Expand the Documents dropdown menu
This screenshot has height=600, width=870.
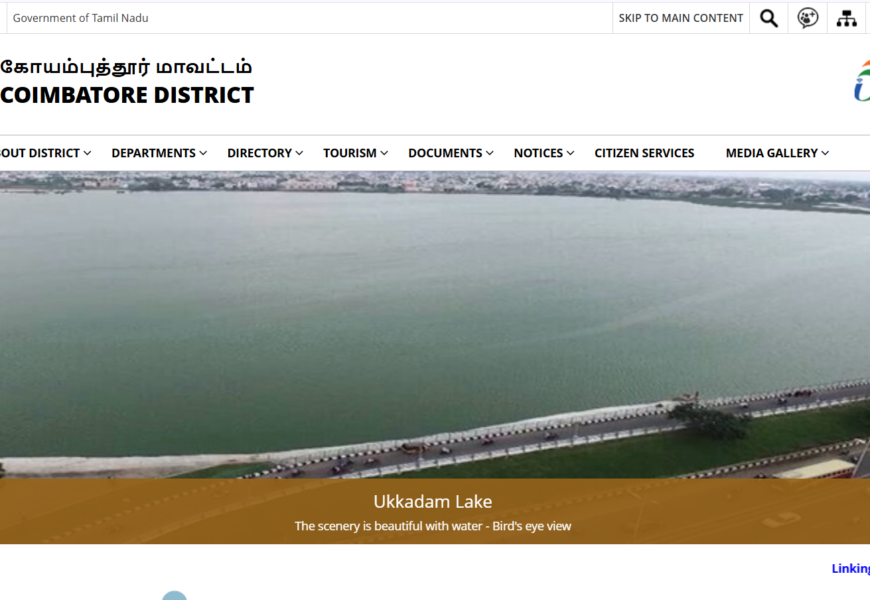point(451,153)
